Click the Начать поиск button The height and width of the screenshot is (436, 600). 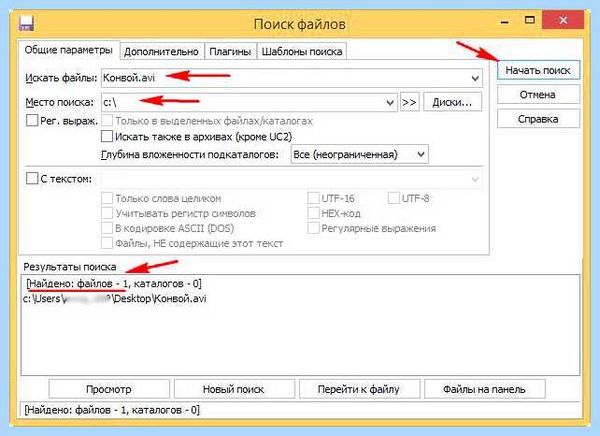(538, 70)
